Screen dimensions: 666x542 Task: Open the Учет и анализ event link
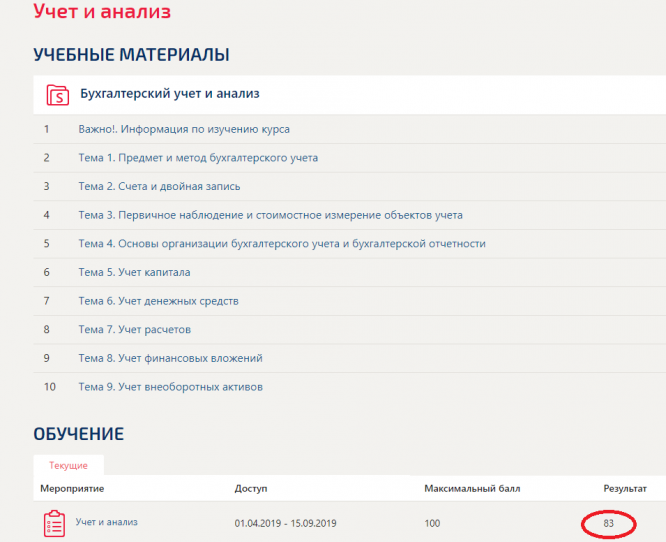(x=107, y=522)
